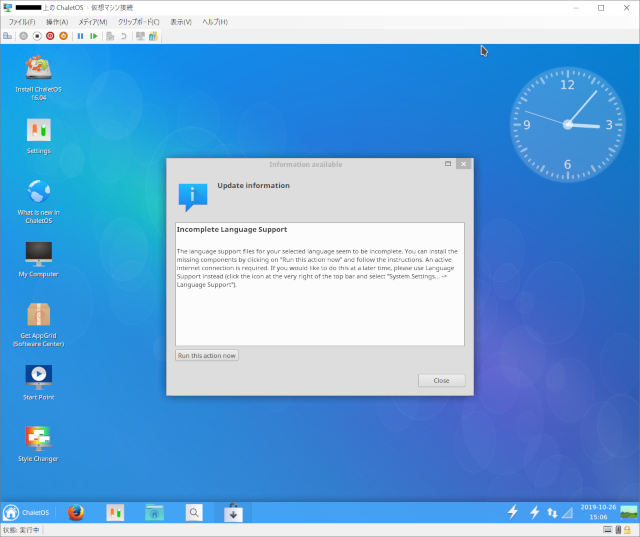Click the second lightning power tray icon

pyautogui.click(x=534, y=512)
